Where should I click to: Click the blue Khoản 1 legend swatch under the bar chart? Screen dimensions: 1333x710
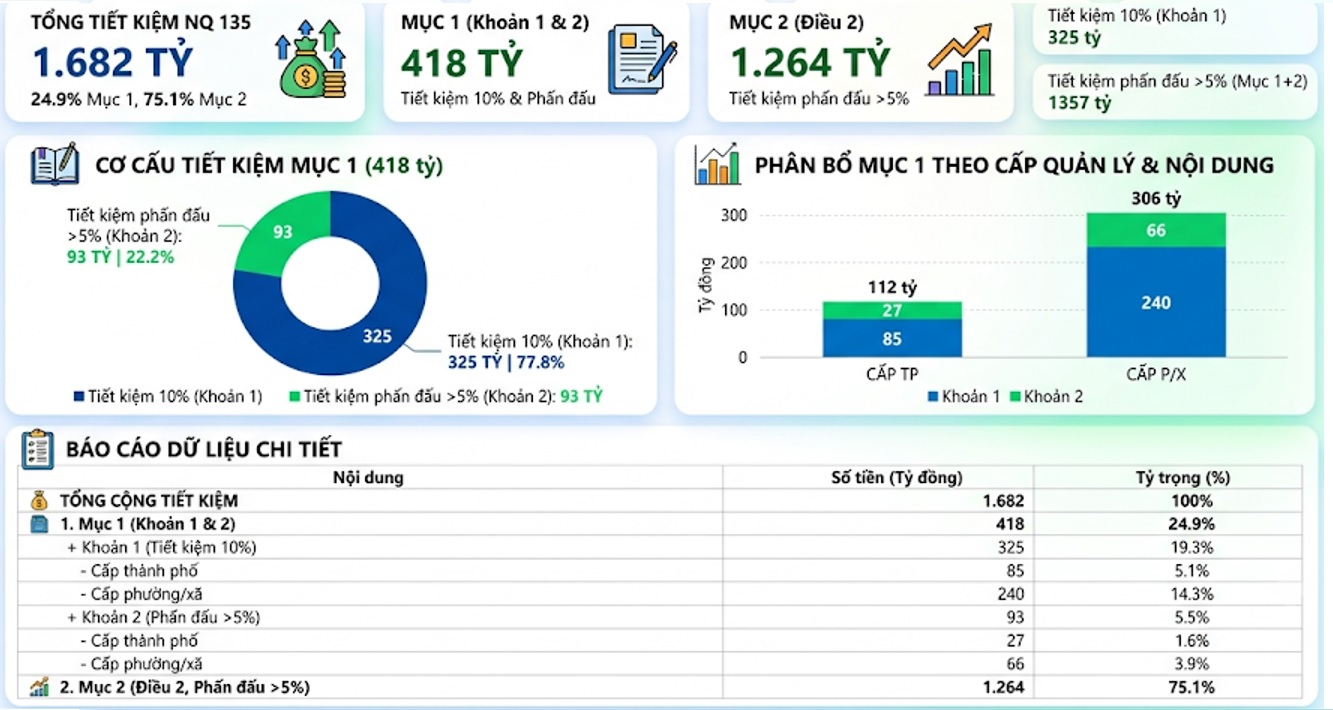933,397
